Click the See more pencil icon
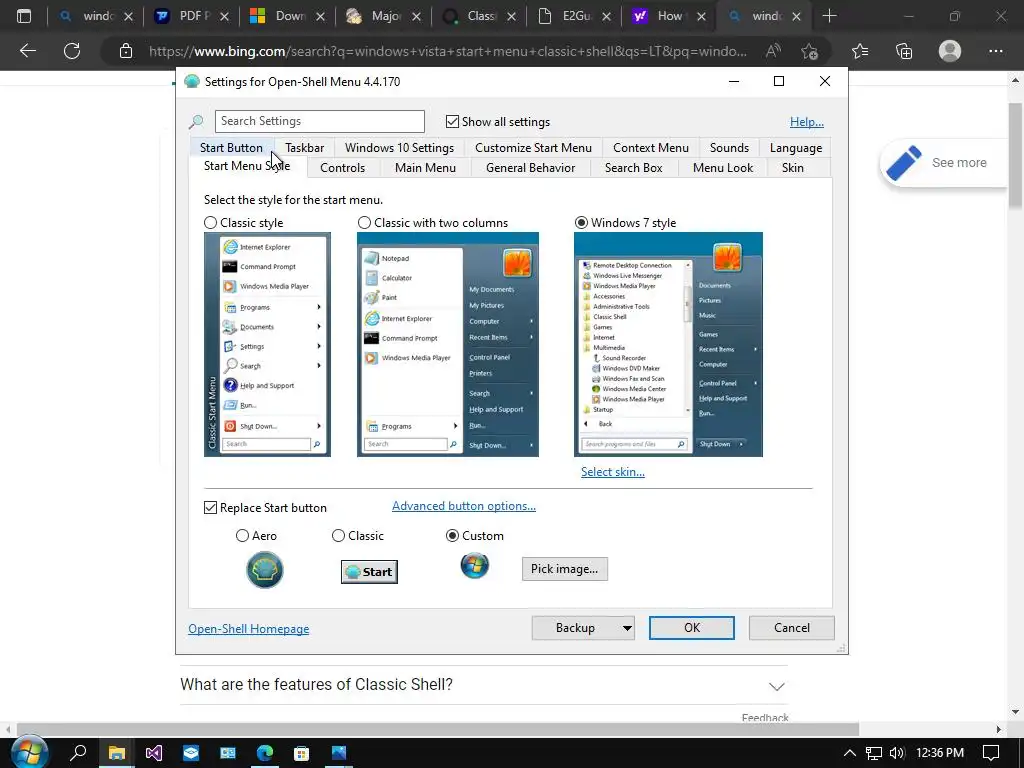 (904, 163)
